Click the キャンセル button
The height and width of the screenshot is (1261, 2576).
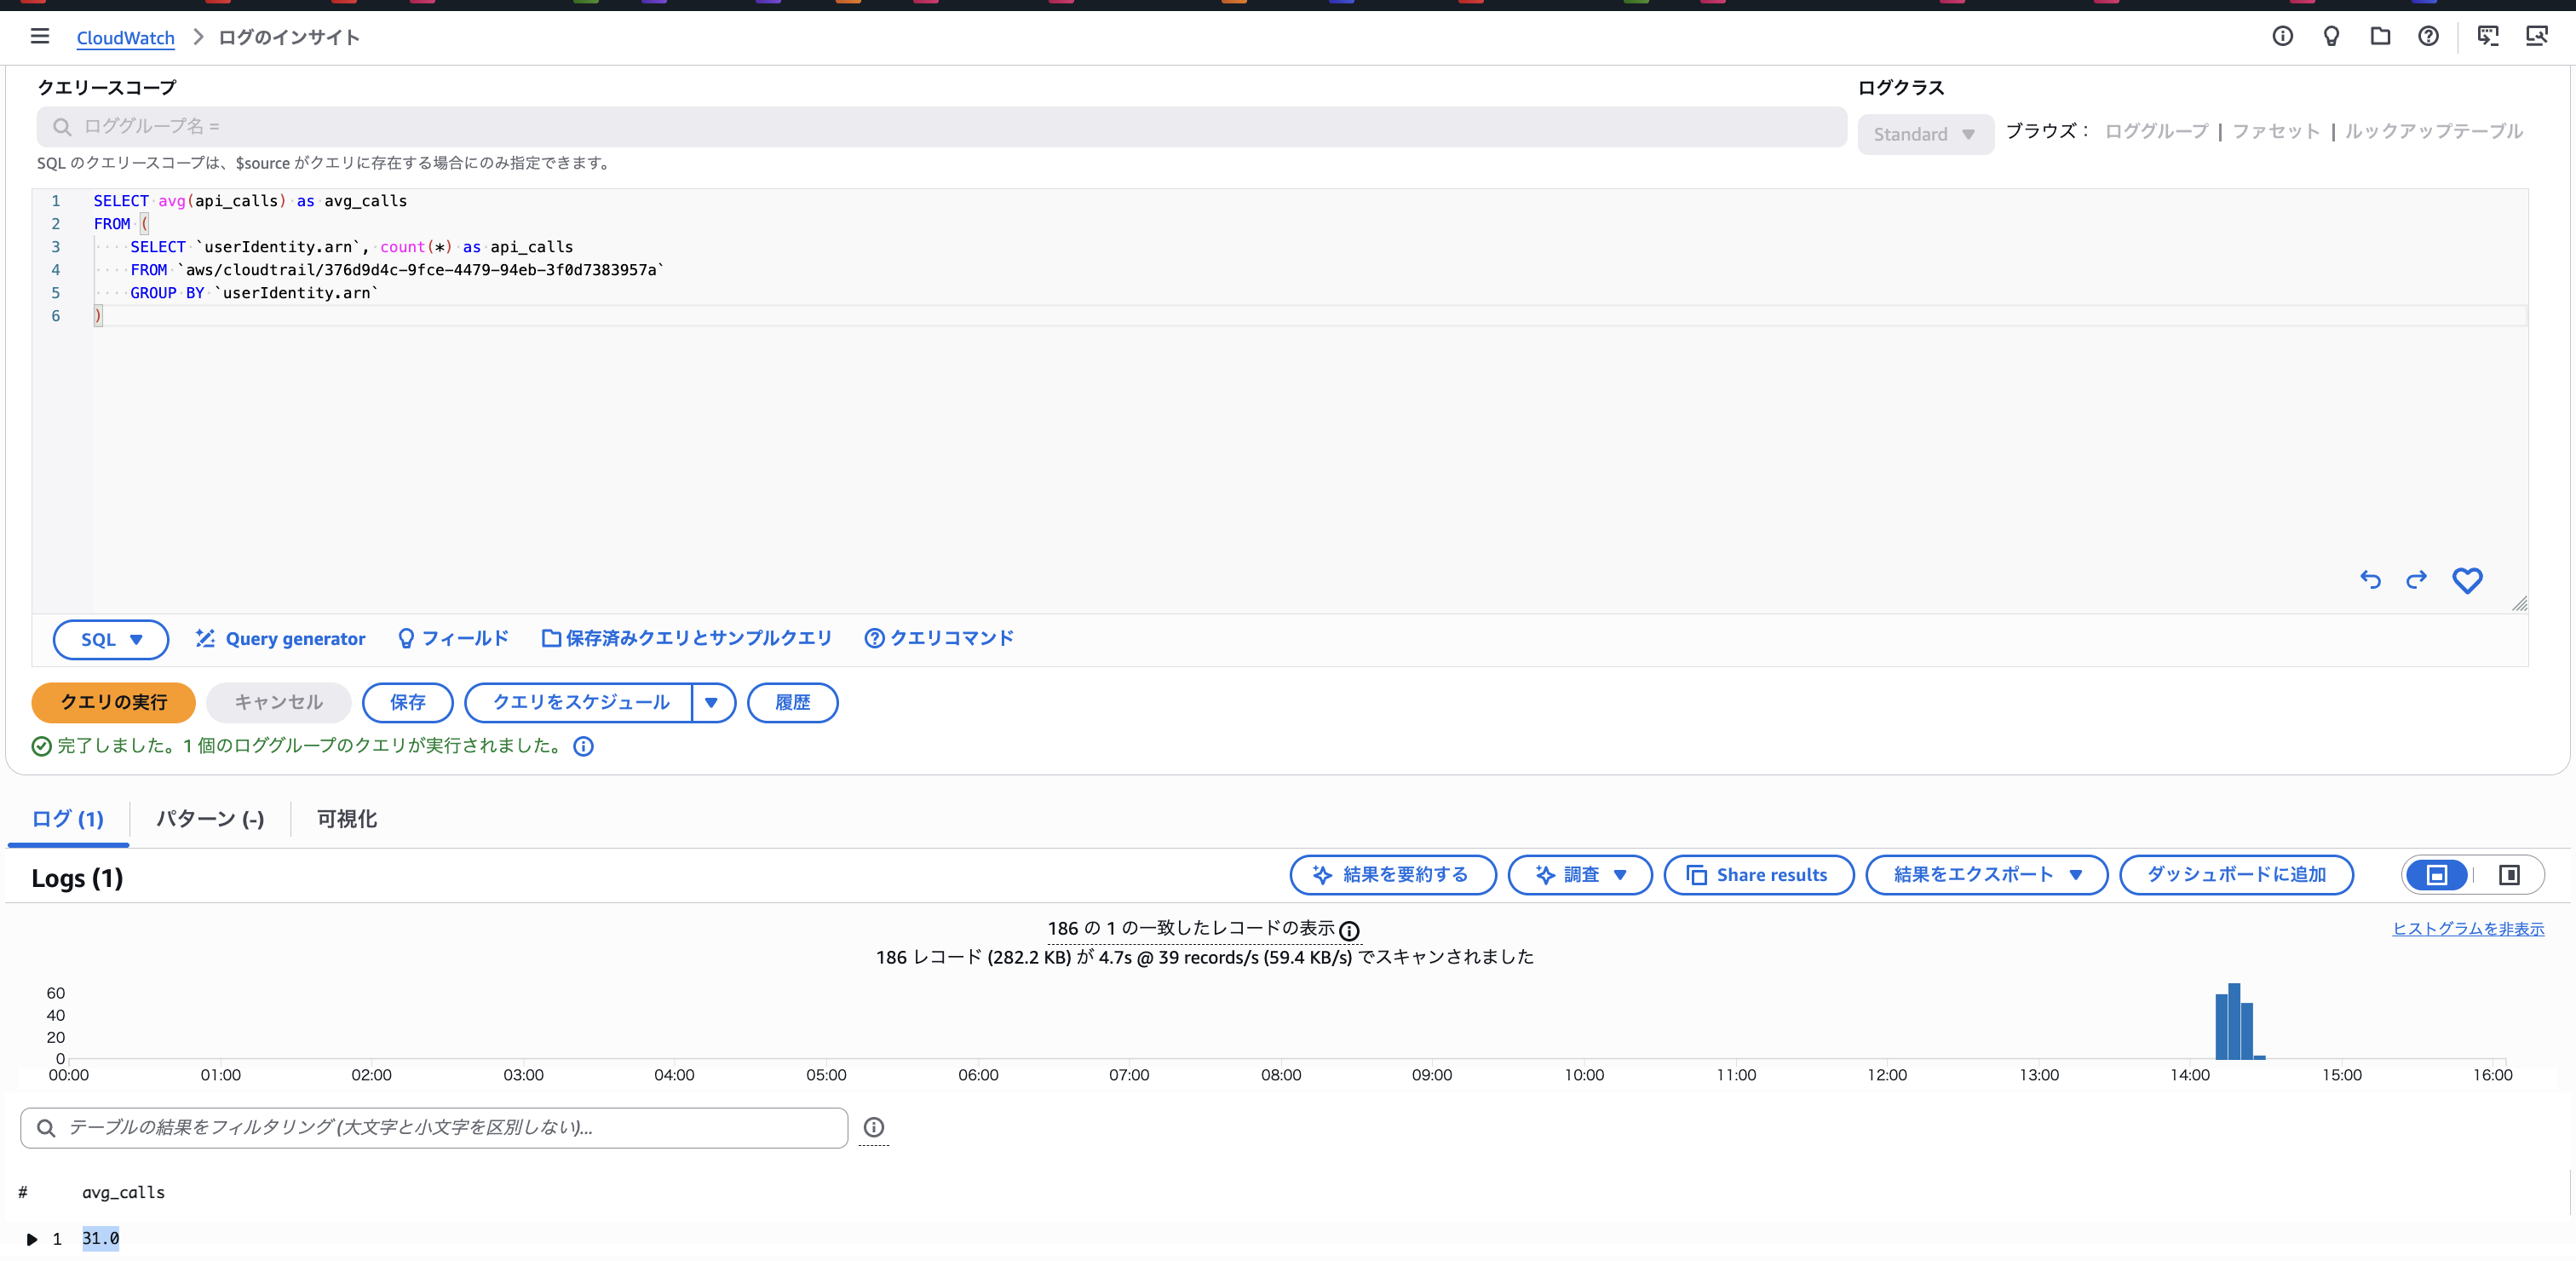tap(279, 703)
